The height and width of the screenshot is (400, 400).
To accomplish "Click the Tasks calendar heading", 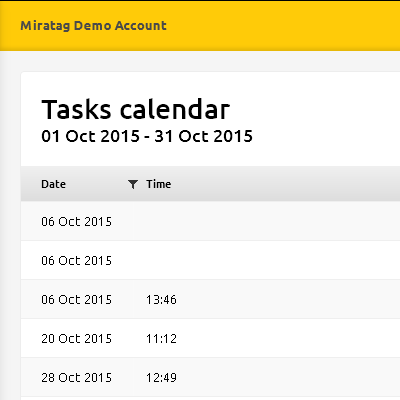I will tap(136, 109).
